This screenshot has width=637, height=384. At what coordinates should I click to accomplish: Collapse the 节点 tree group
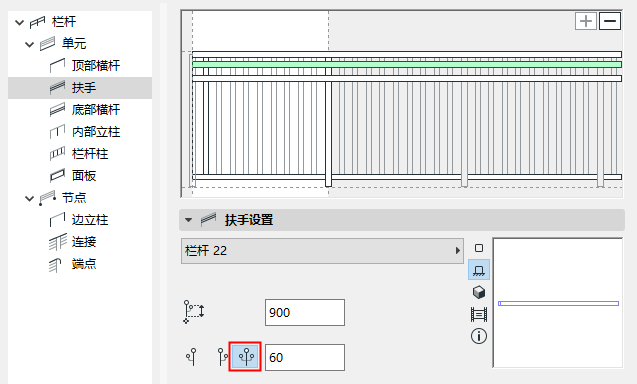(x=29, y=198)
